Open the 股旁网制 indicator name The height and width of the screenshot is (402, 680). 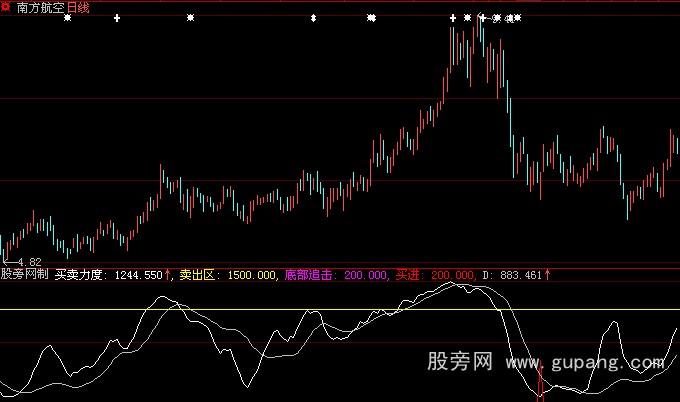tap(24, 273)
